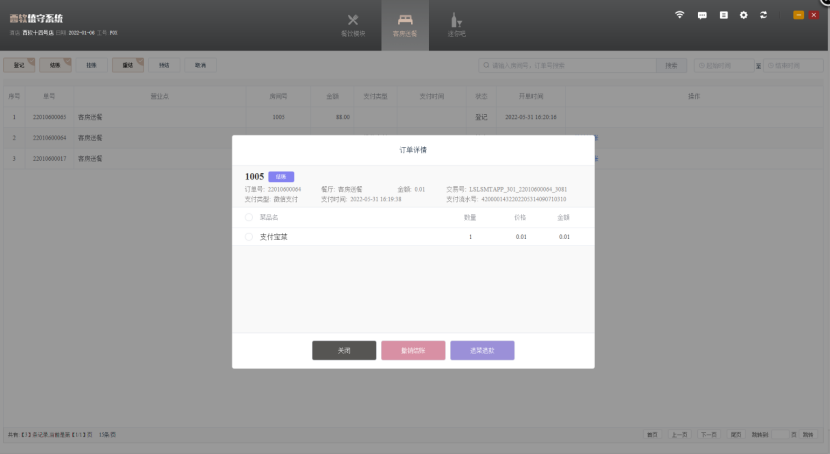The image size is (830, 454).
Task: Select the 支付宝菜 item radio button
Action: click(x=249, y=237)
